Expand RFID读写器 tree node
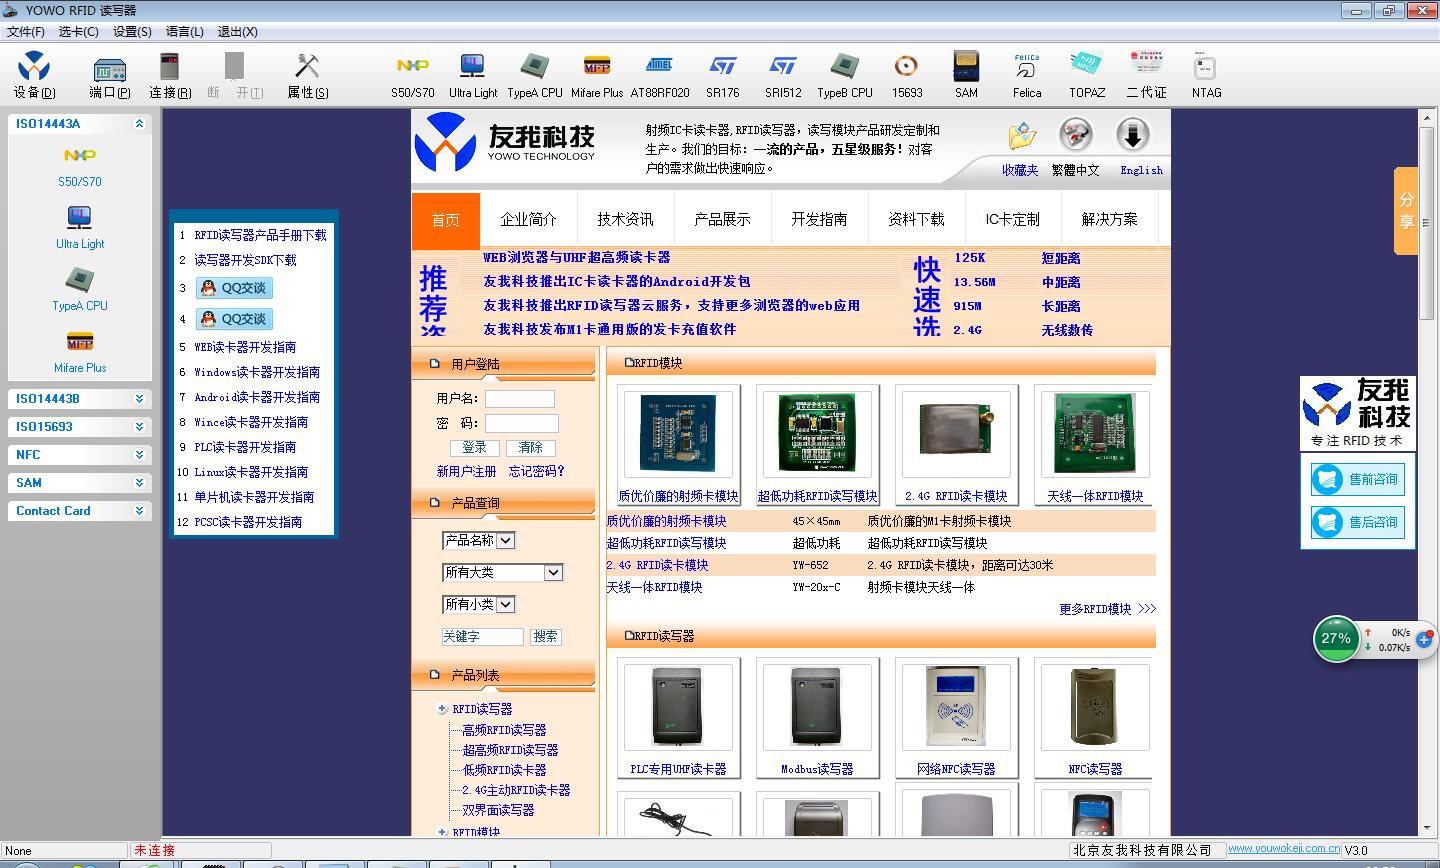Screen dimensions: 1440x868 tap(442, 709)
